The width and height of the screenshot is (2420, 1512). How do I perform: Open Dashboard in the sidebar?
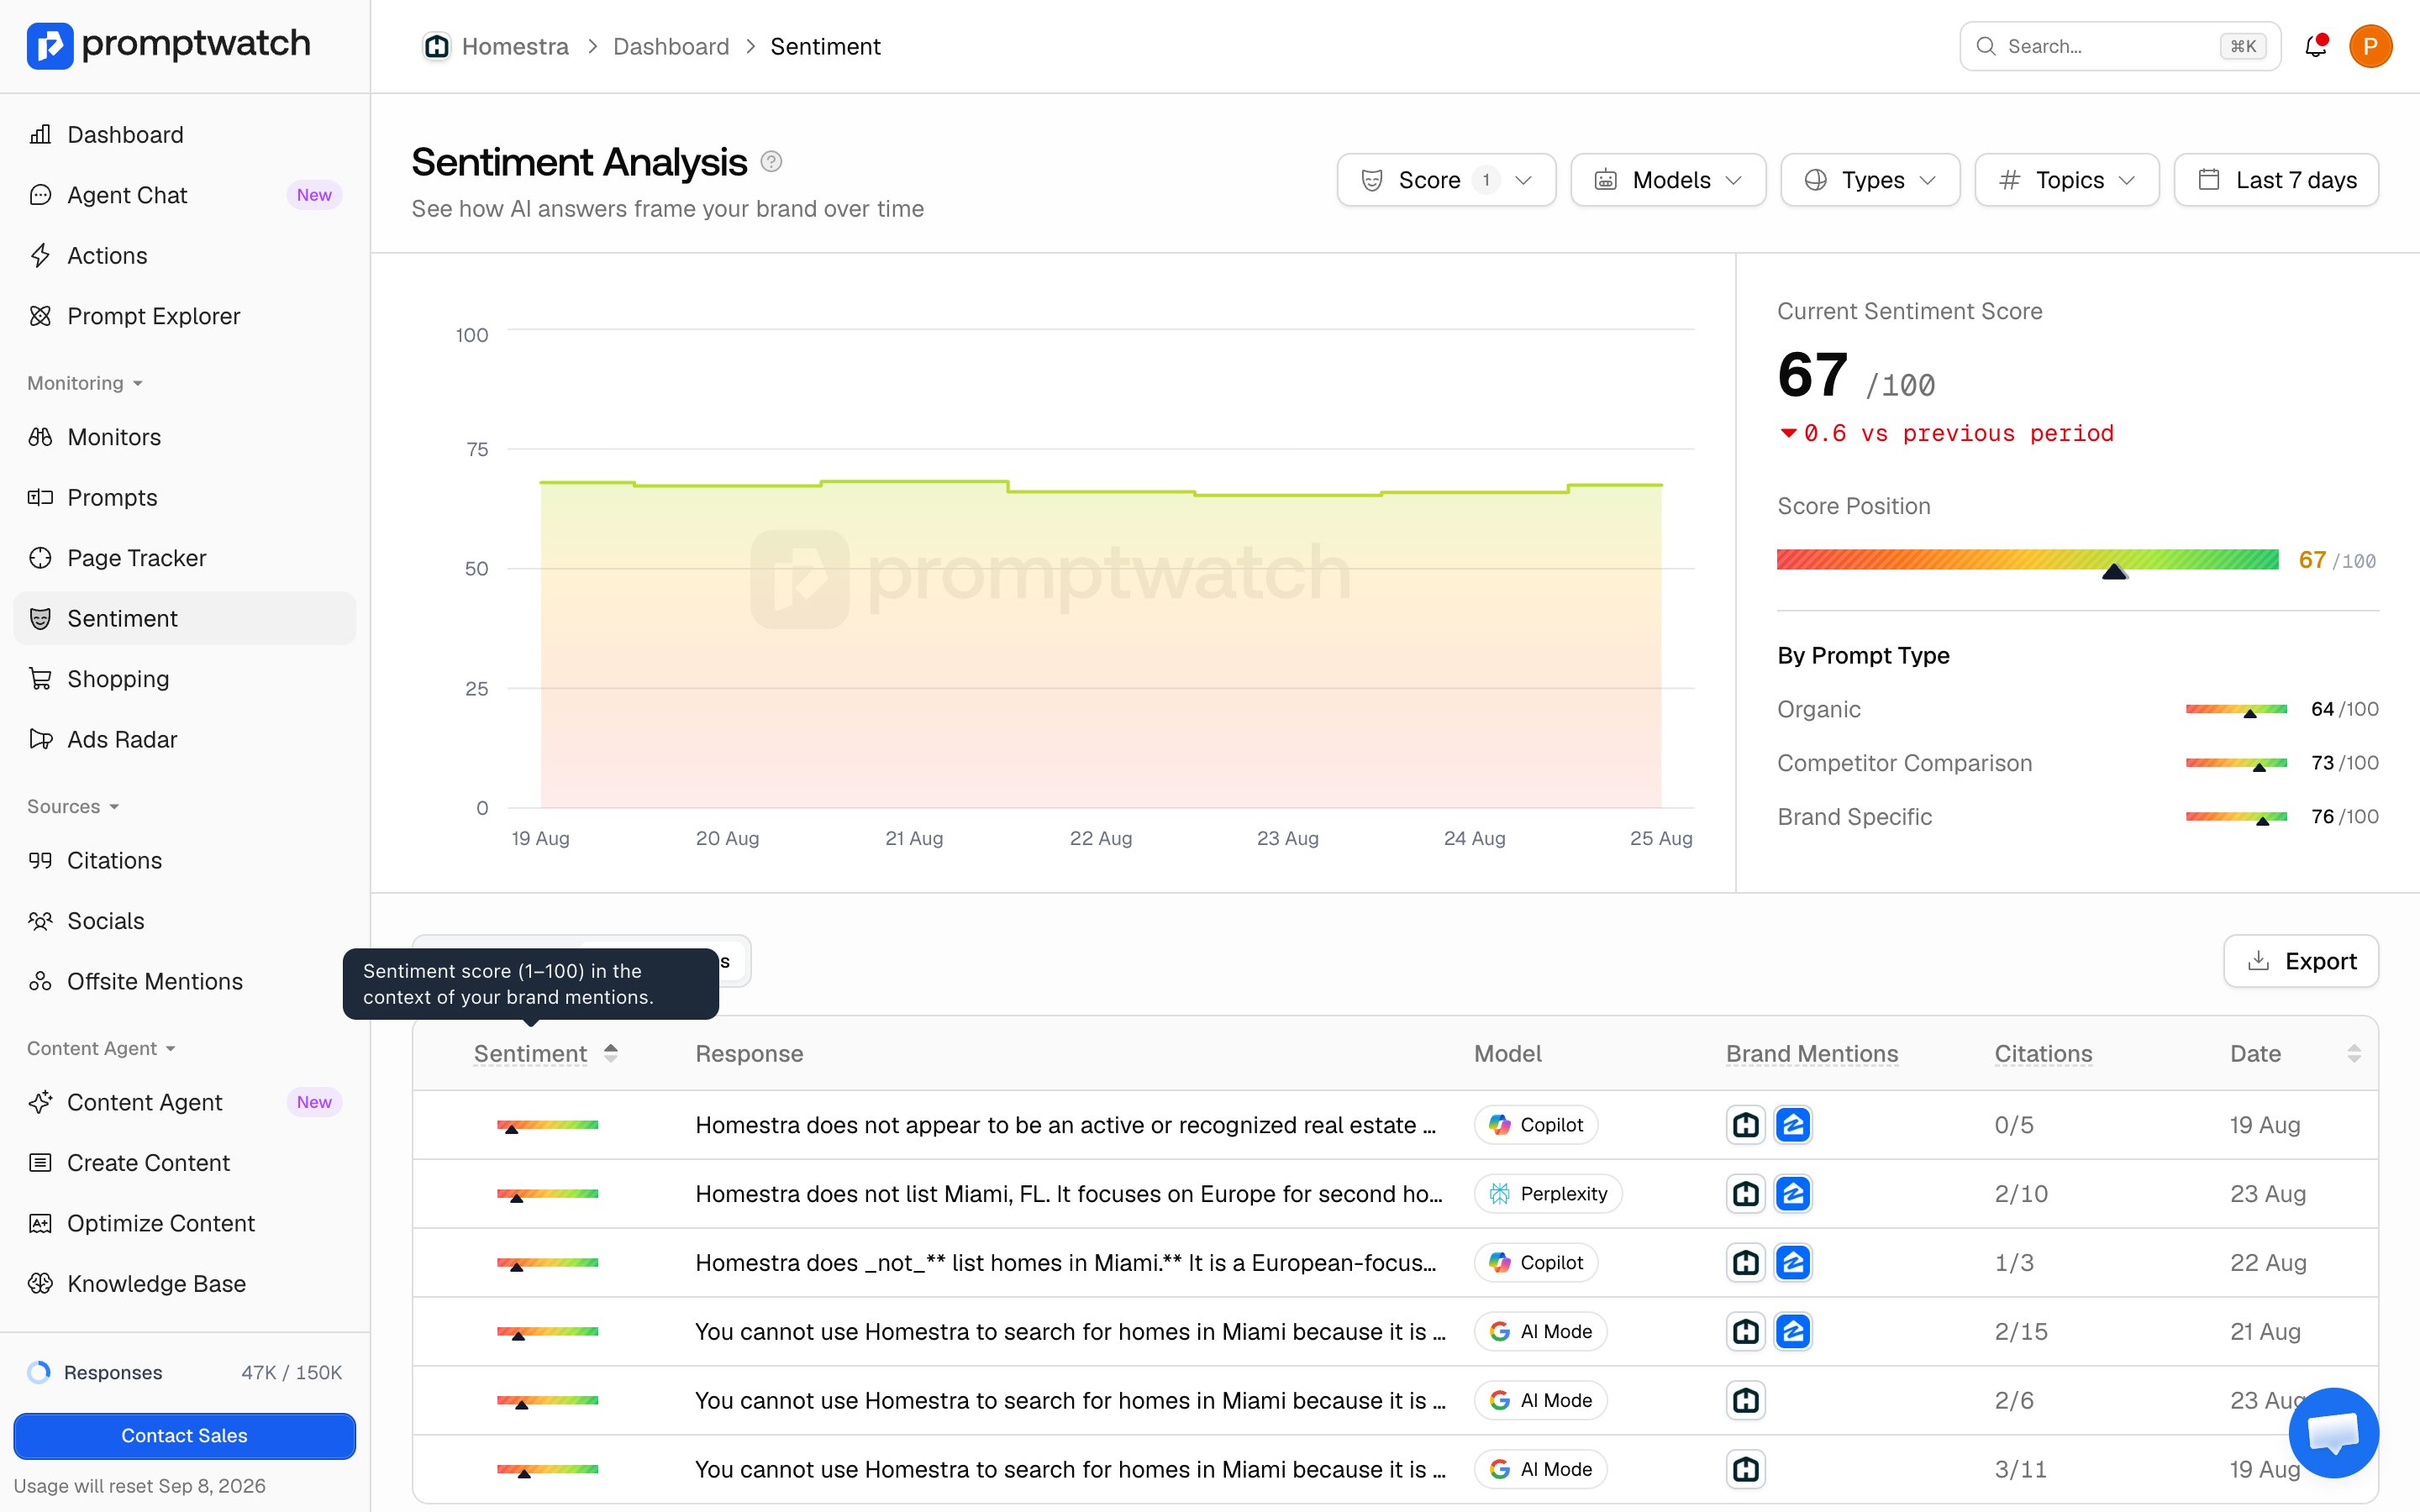185,134
